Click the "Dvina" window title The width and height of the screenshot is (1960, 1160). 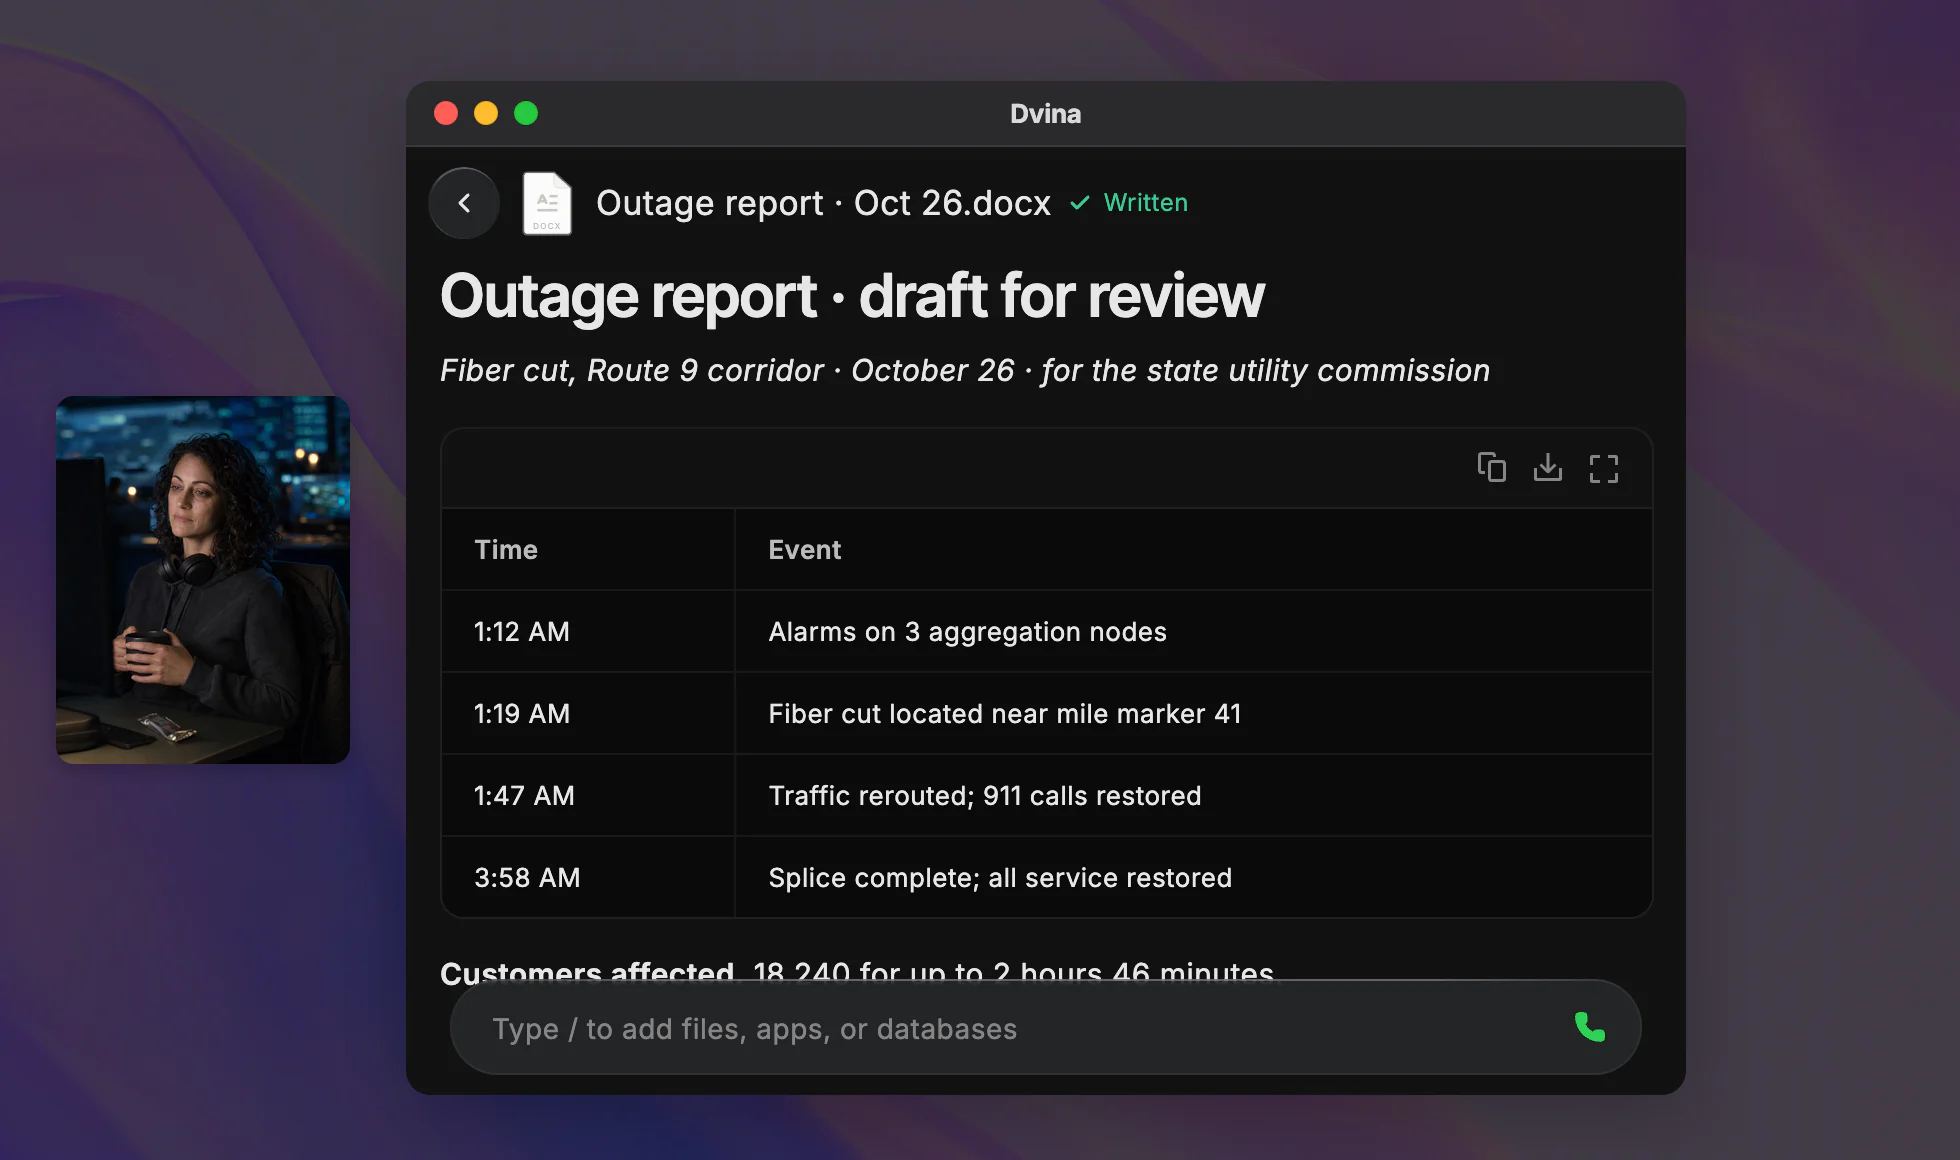tap(1045, 114)
